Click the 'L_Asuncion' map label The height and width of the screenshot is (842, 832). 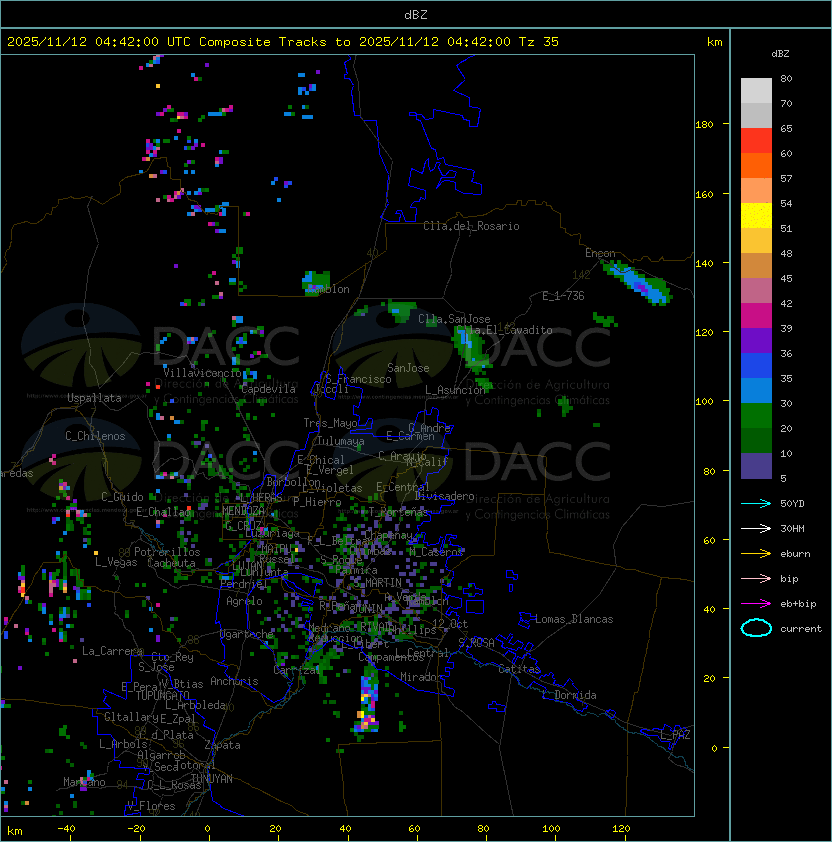(455, 390)
